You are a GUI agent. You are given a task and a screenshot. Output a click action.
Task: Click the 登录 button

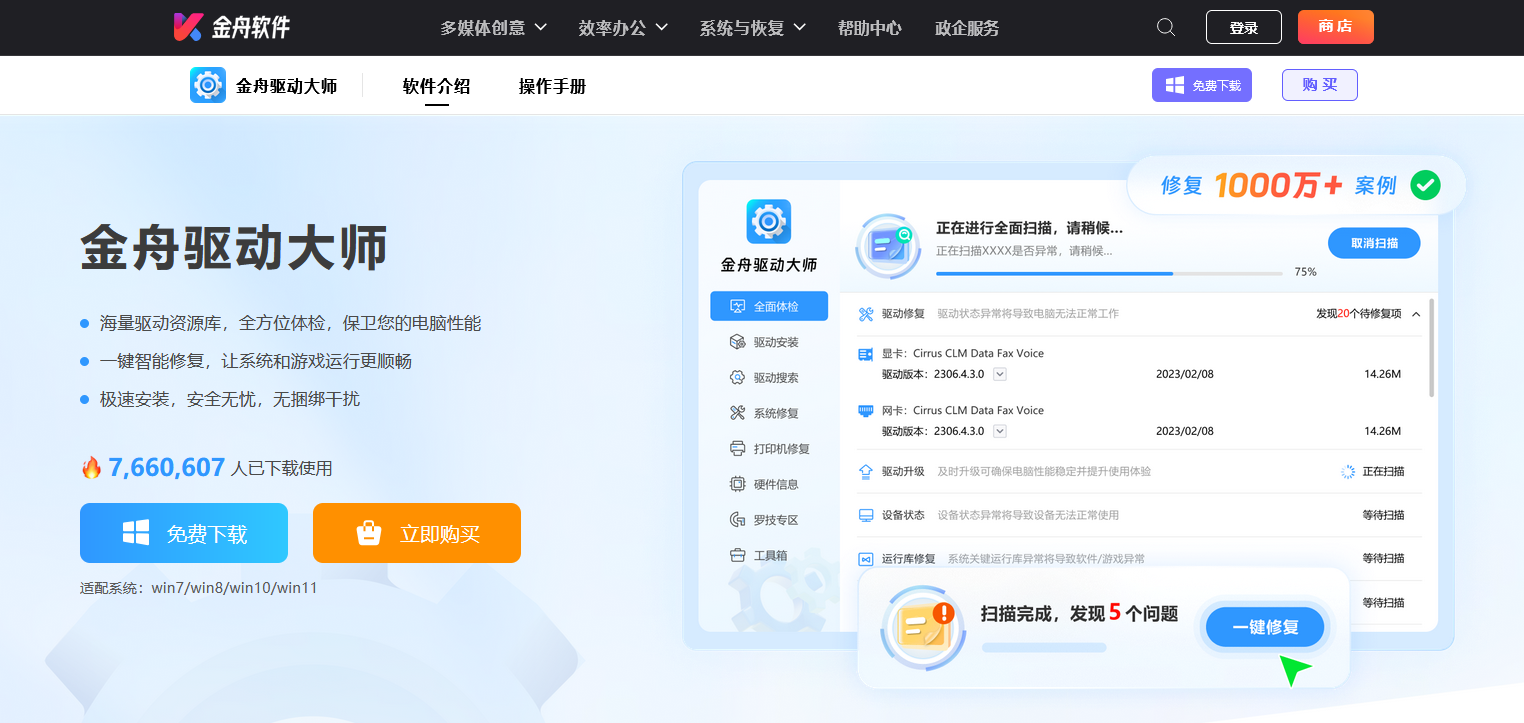[x=1244, y=27]
